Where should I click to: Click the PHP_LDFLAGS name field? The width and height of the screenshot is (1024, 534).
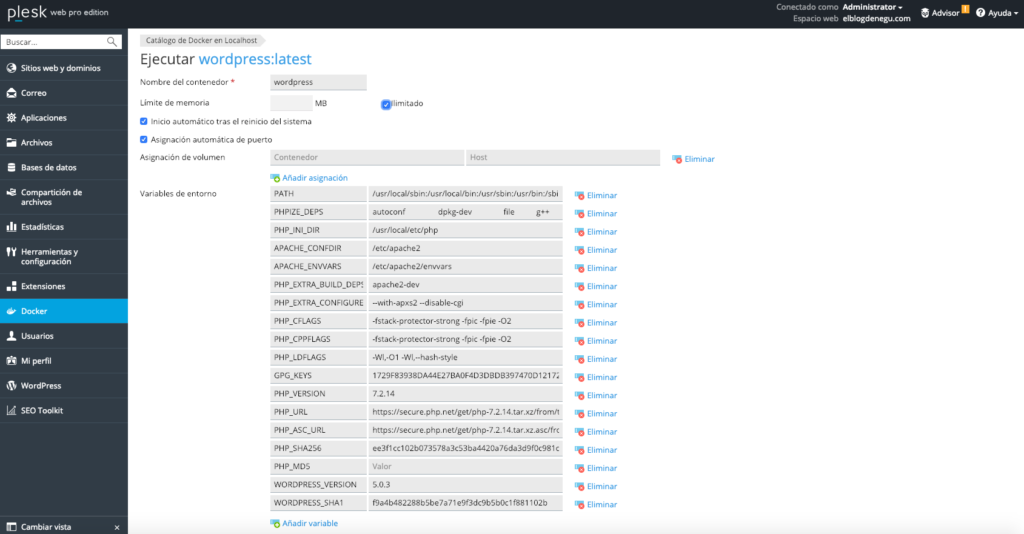[318, 357]
